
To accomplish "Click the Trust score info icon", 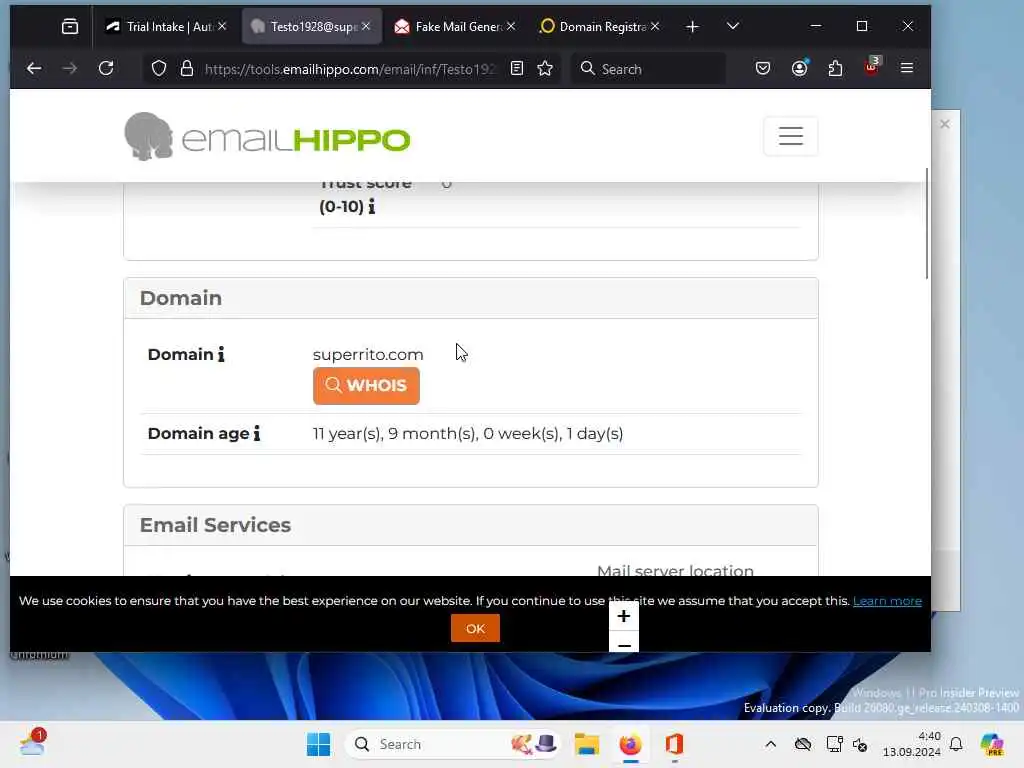I will 372,207.
